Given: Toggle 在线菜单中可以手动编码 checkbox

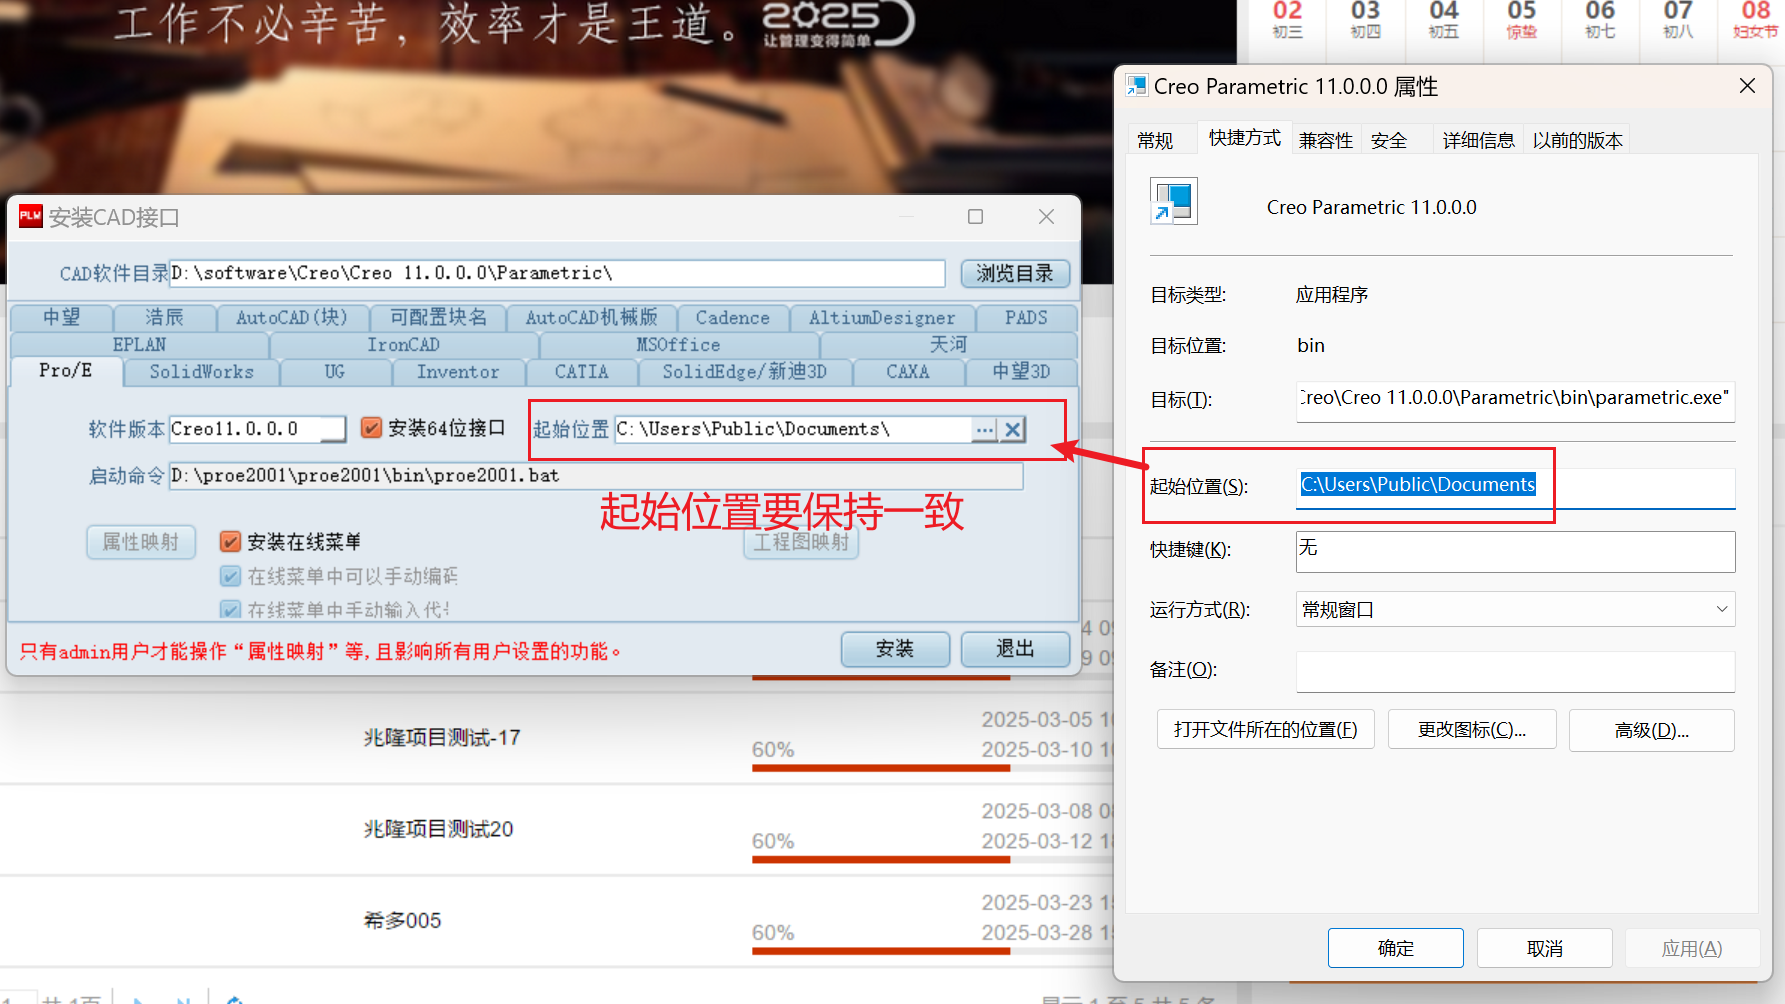Looking at the screenshot, I should (x=230, y=576).
